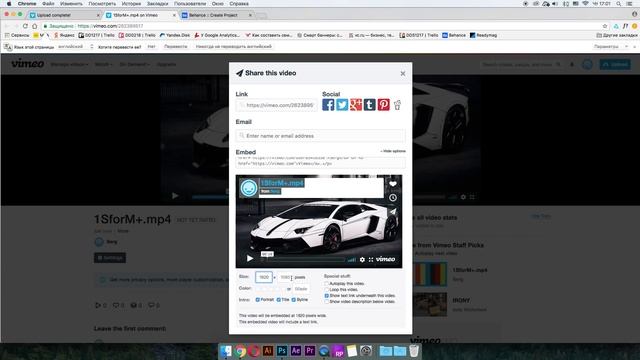Click the embed code text box
The height and width of the screenshot is (360, 640).
(320, 162)
